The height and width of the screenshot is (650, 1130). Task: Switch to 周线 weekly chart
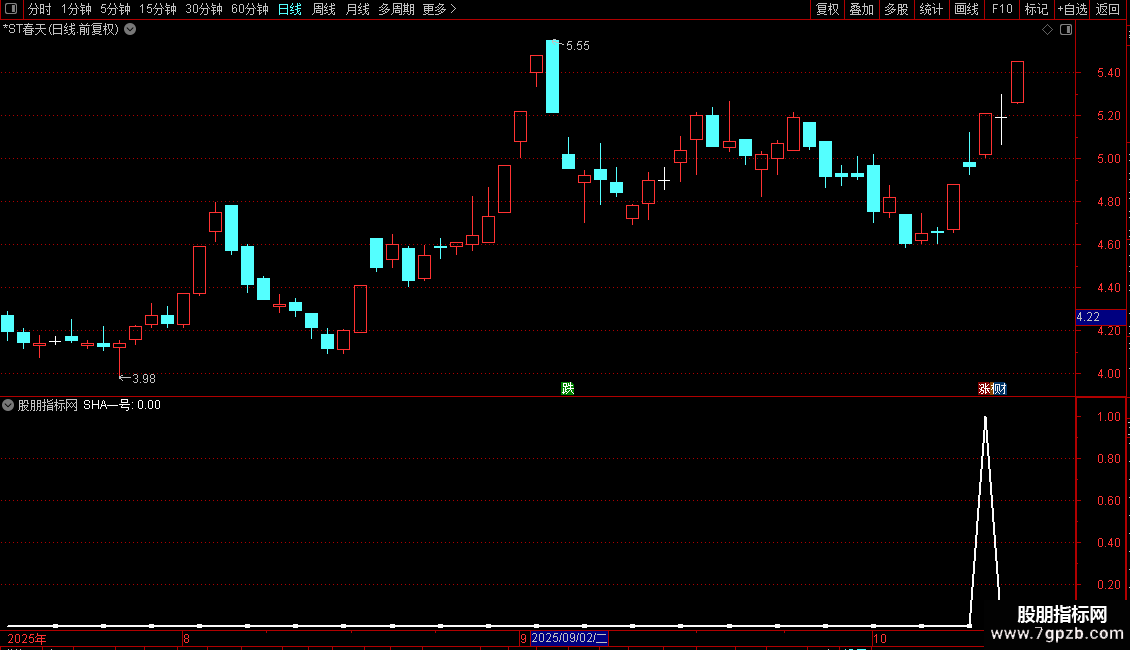click(324, 9)
